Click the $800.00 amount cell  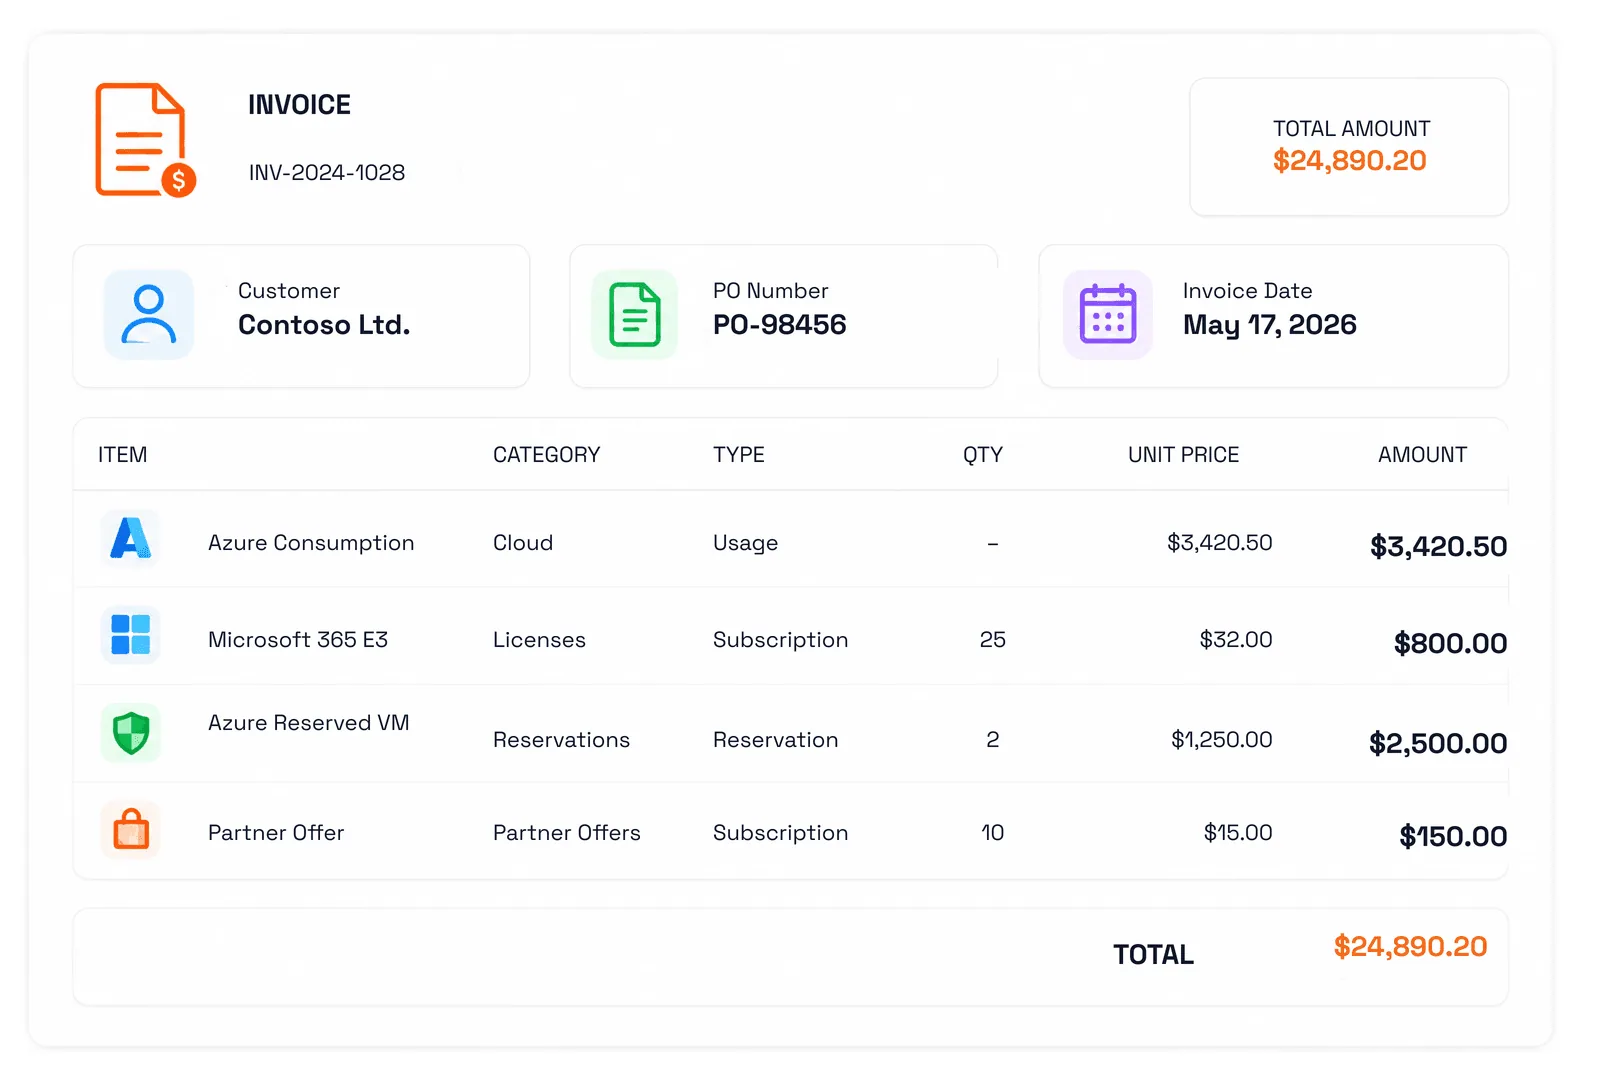pyautogui.click(x=1450, y=643)
